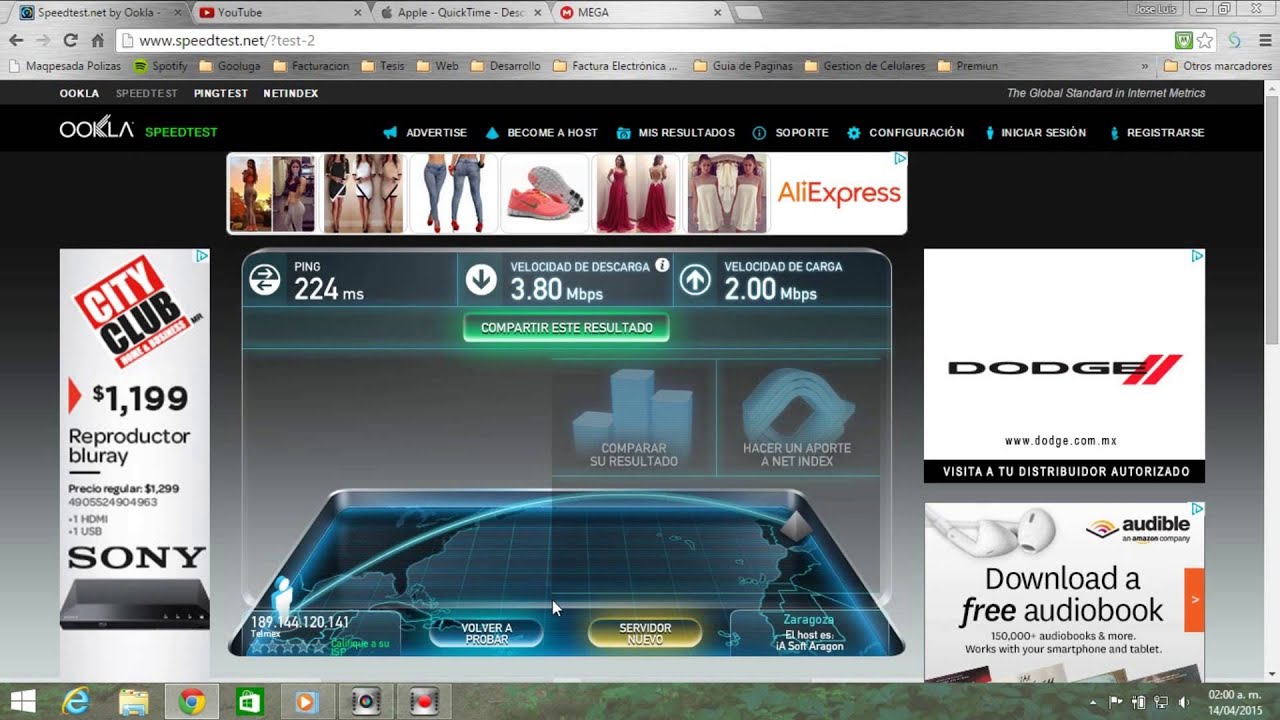Click HACER UN APORTE A NET INDEX tile

coord(797,418)
